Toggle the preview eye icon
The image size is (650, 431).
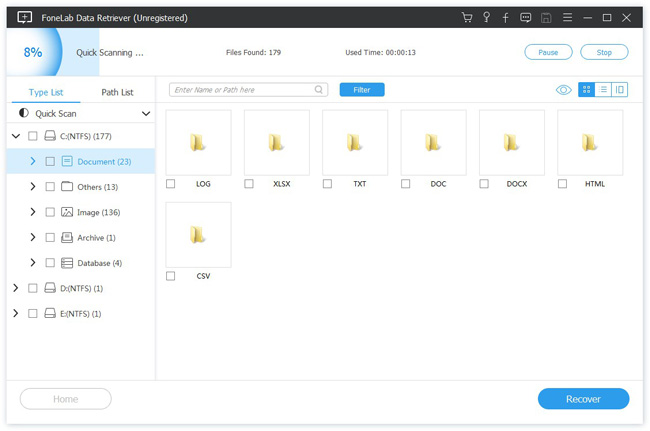563,90
